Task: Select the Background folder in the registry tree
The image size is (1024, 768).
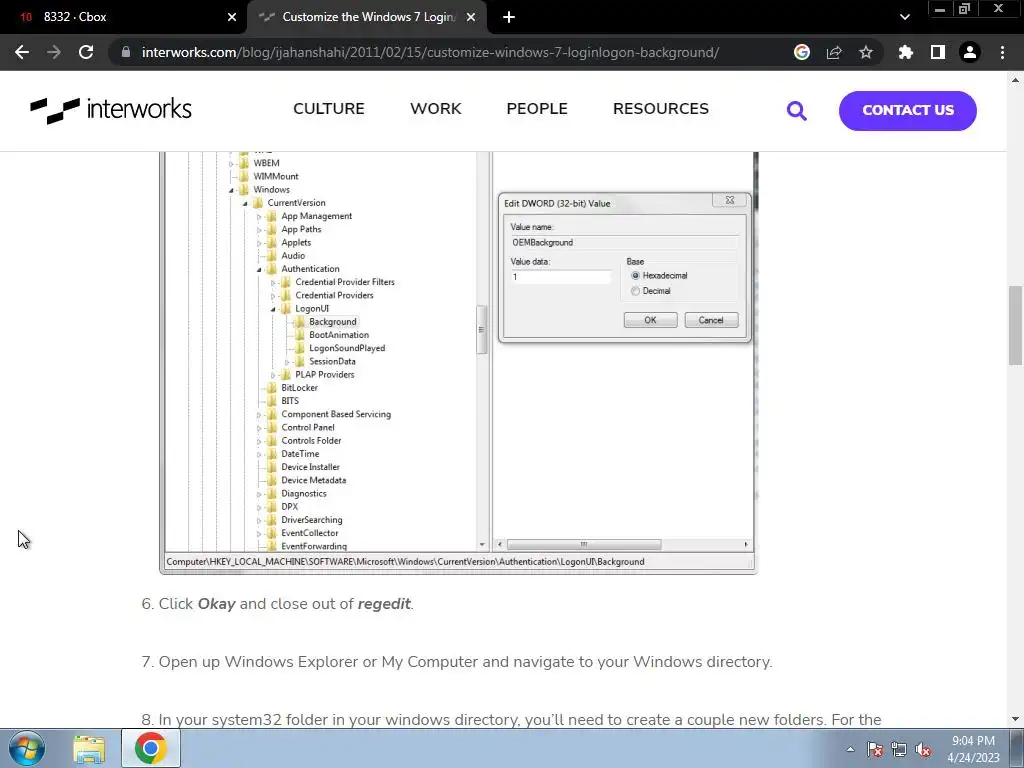Action: pos(332,322)
